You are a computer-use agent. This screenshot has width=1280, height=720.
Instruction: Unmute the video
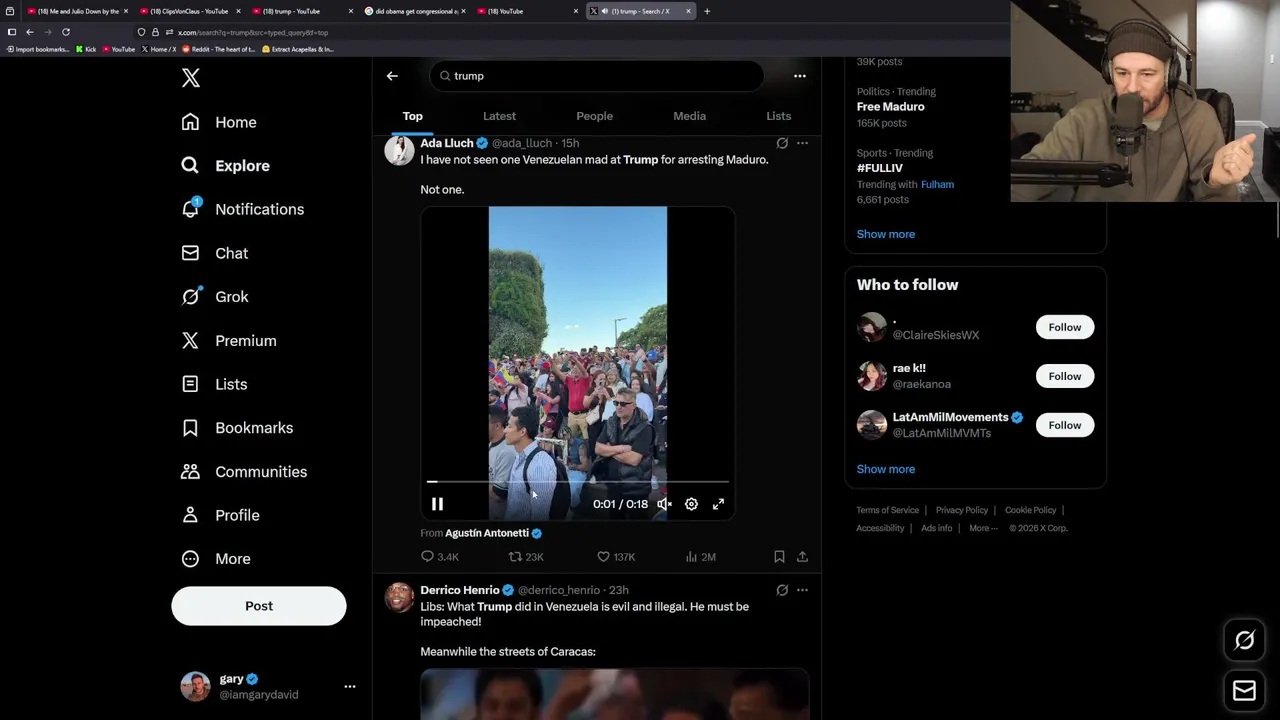point(664,504)
